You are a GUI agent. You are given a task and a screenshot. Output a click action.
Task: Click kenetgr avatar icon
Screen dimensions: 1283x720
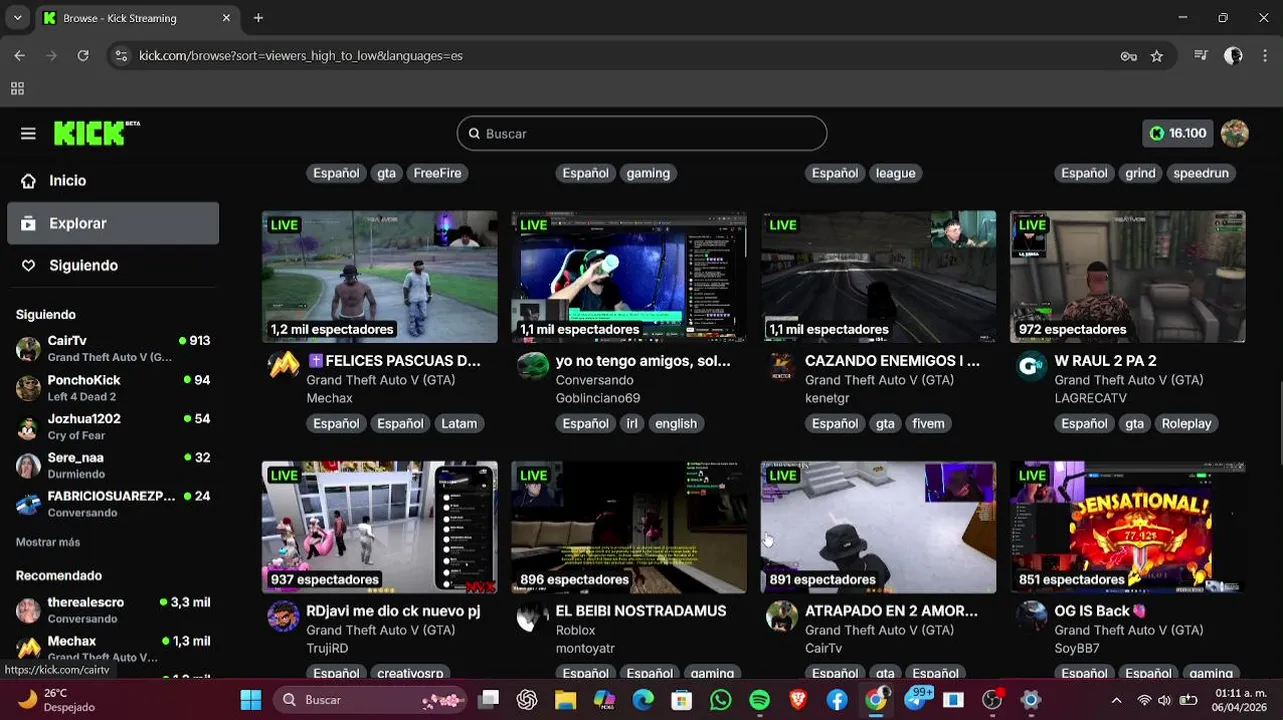pyautogui.click(x=782, y=366)
